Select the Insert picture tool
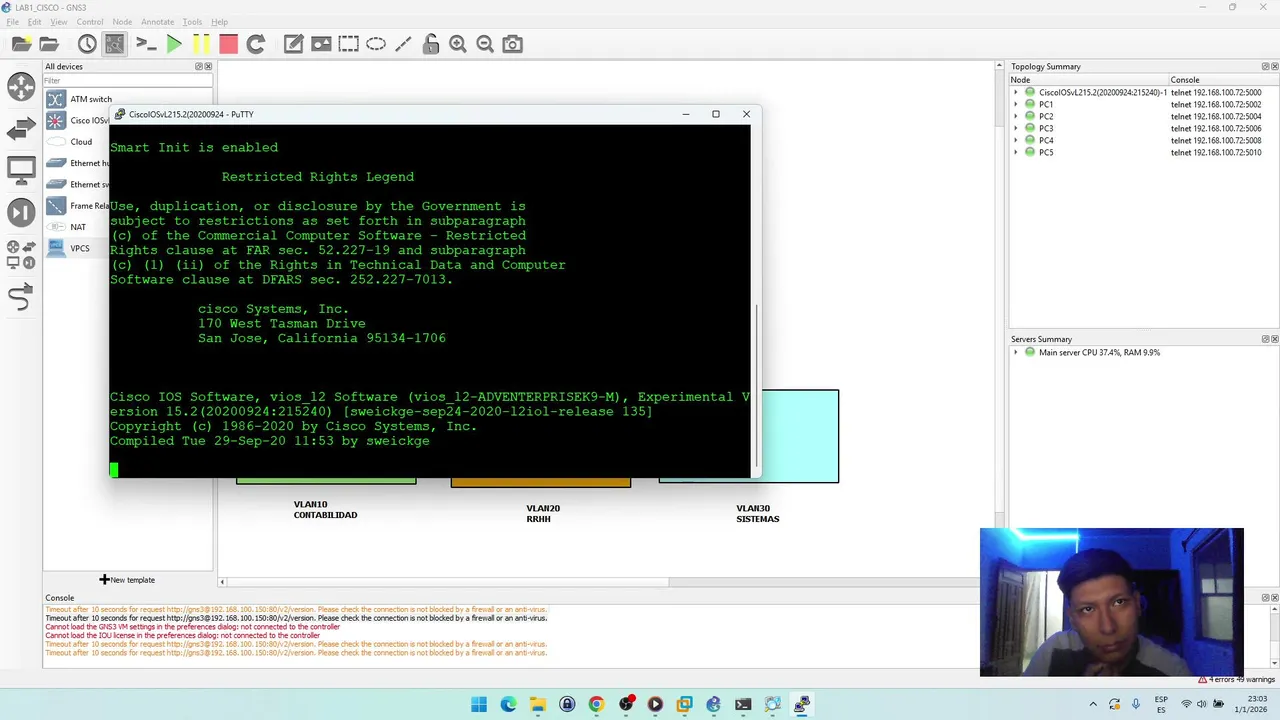 coord(321,44)
